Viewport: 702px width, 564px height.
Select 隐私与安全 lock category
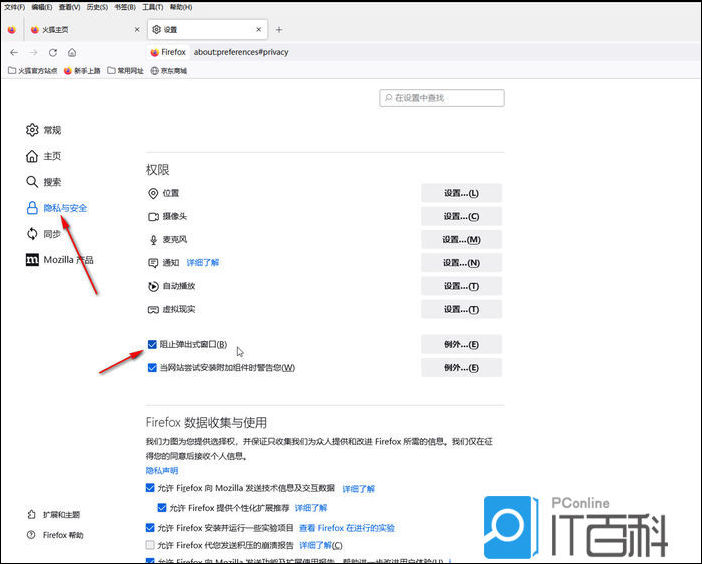56,208
